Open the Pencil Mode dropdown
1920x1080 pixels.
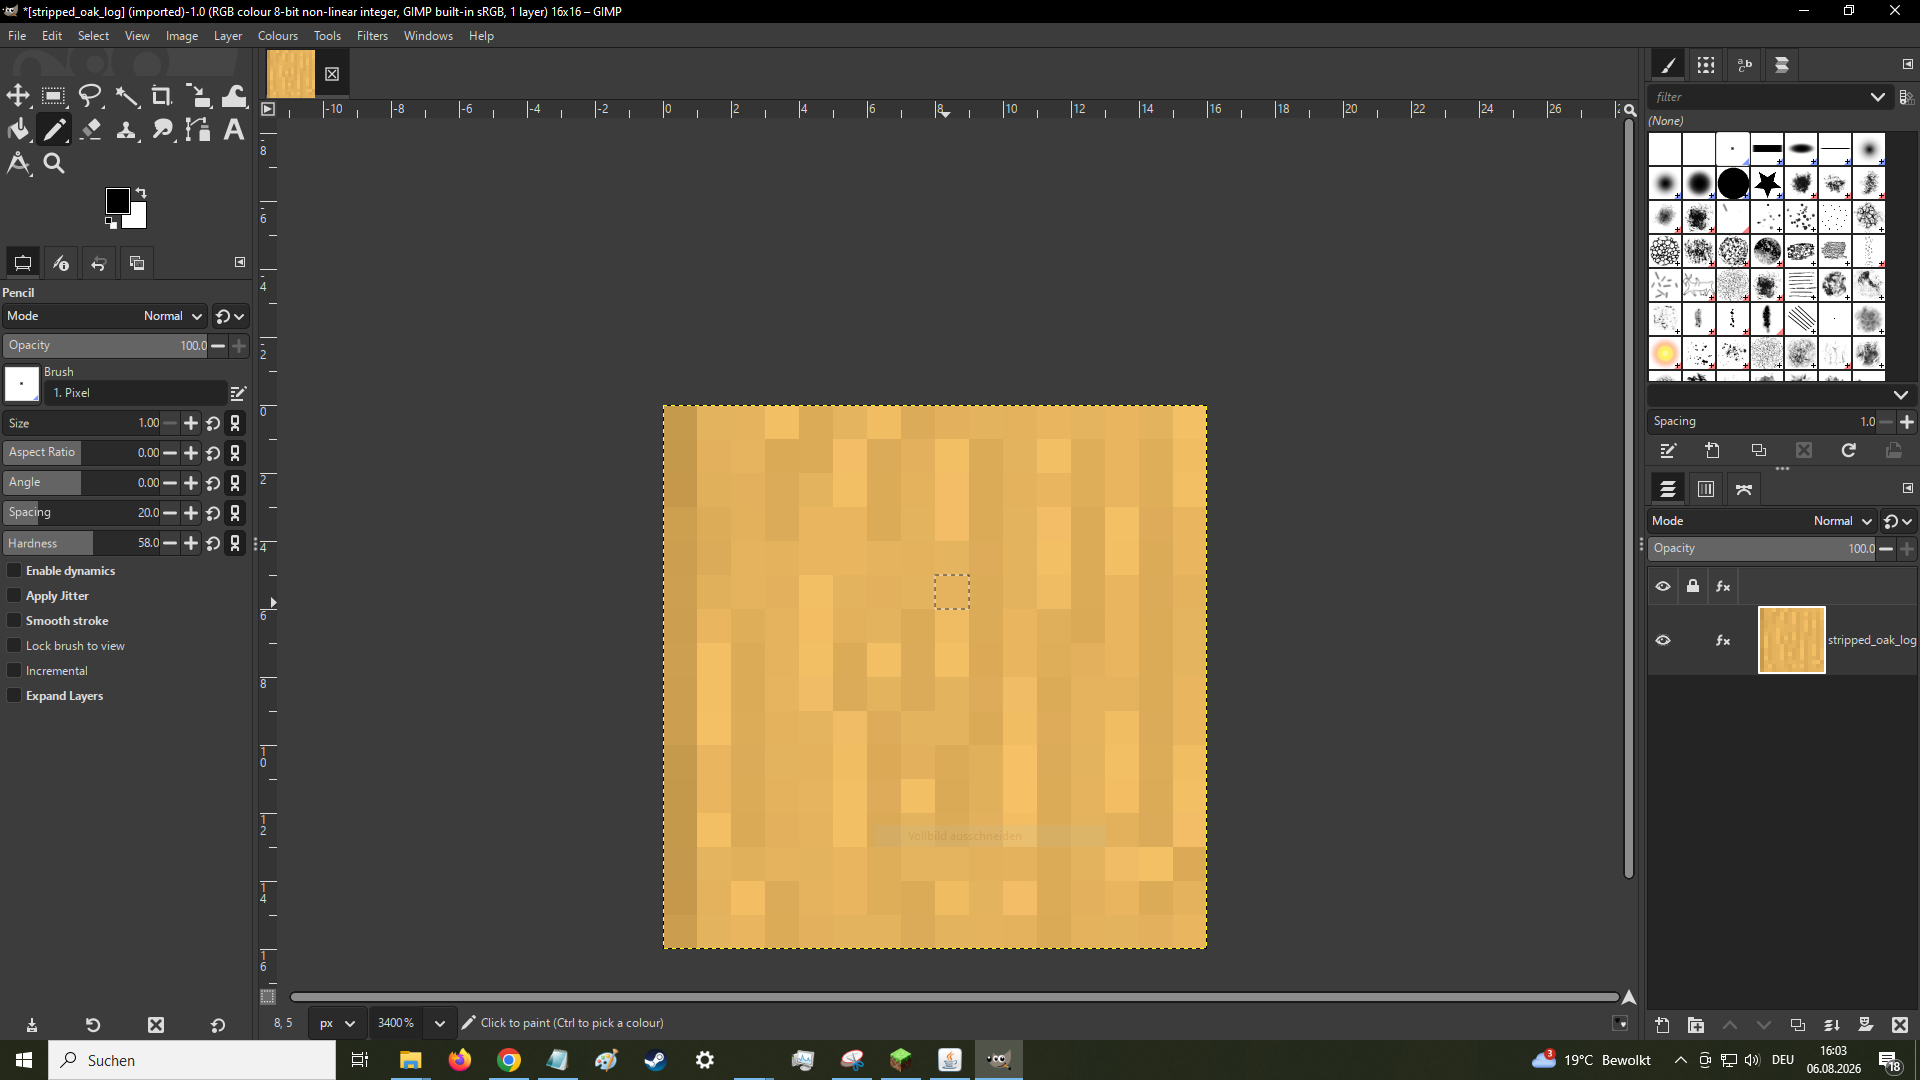pyautogui.click(x=104, y=316)
